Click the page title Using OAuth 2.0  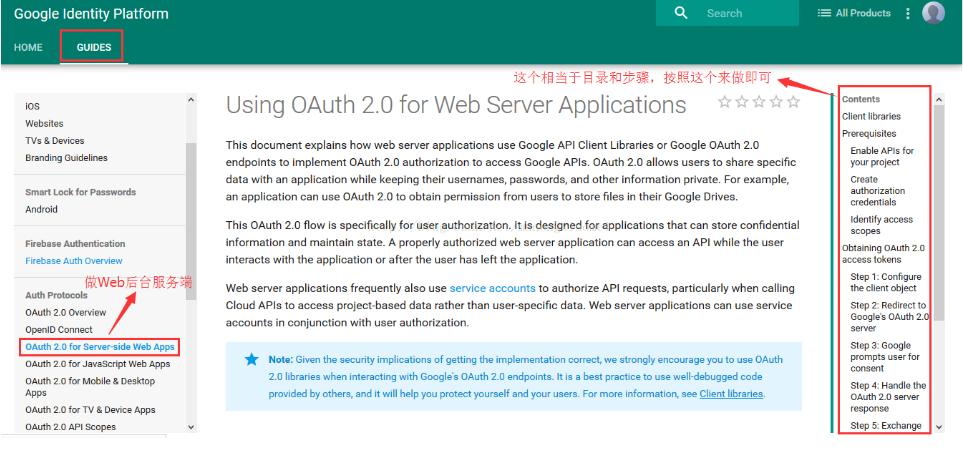456,105
